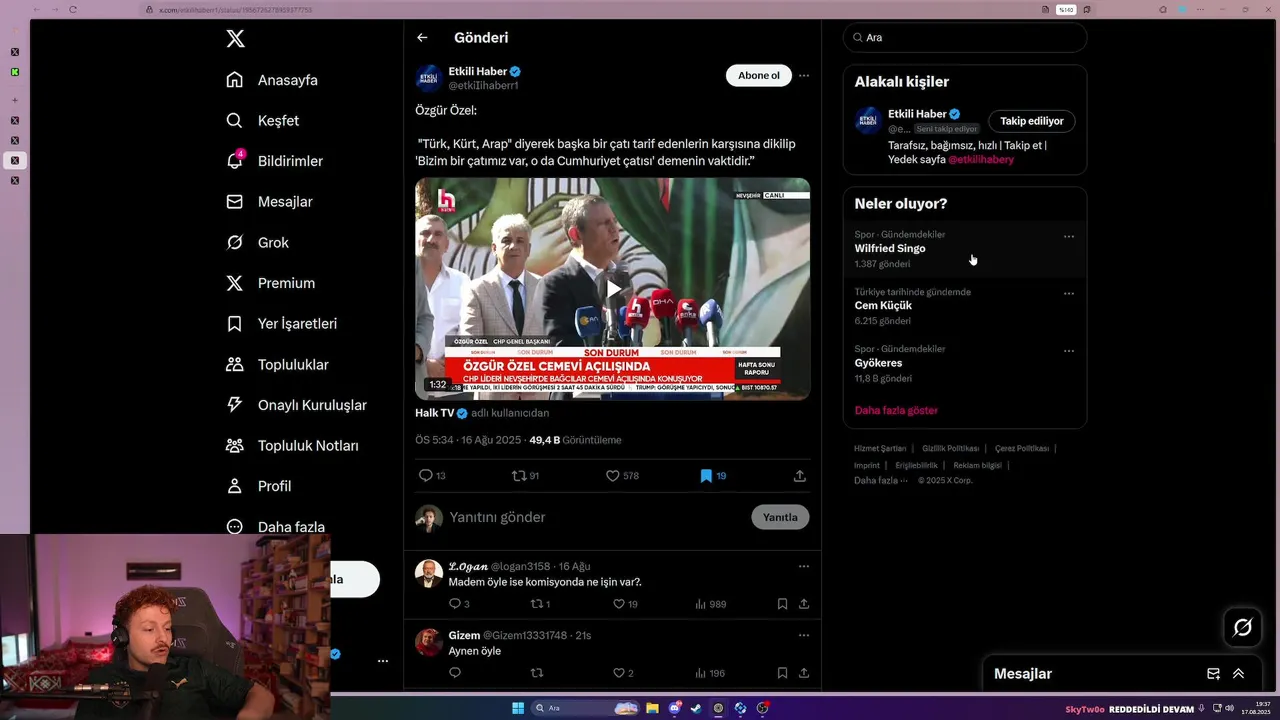The width and height of the screenshot is (1280, 720).
Task: Share the main post
Action: click(800, 476)
